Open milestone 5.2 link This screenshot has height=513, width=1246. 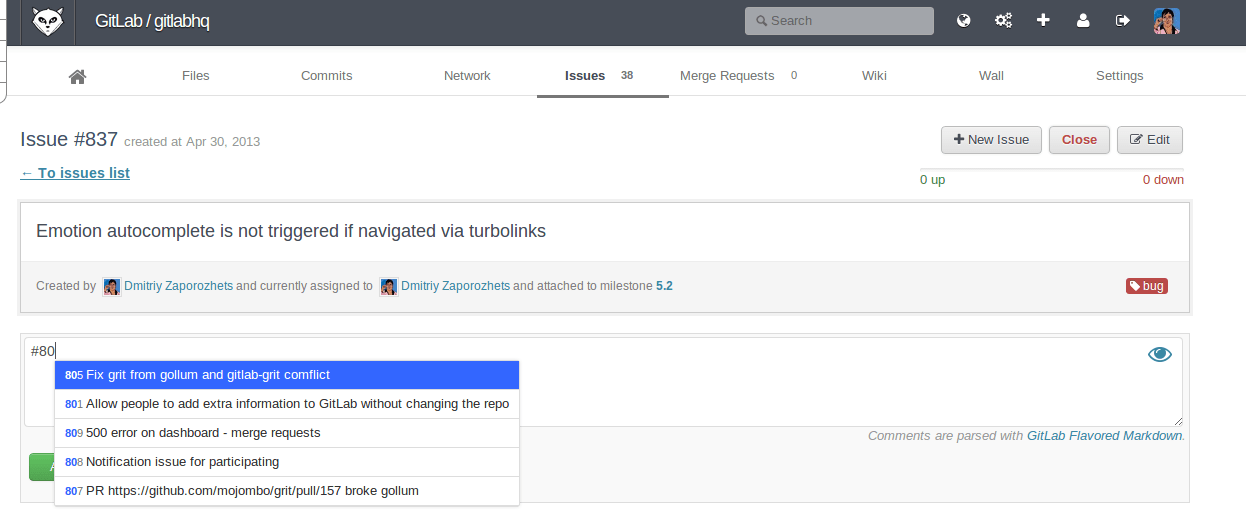[664, 286]
